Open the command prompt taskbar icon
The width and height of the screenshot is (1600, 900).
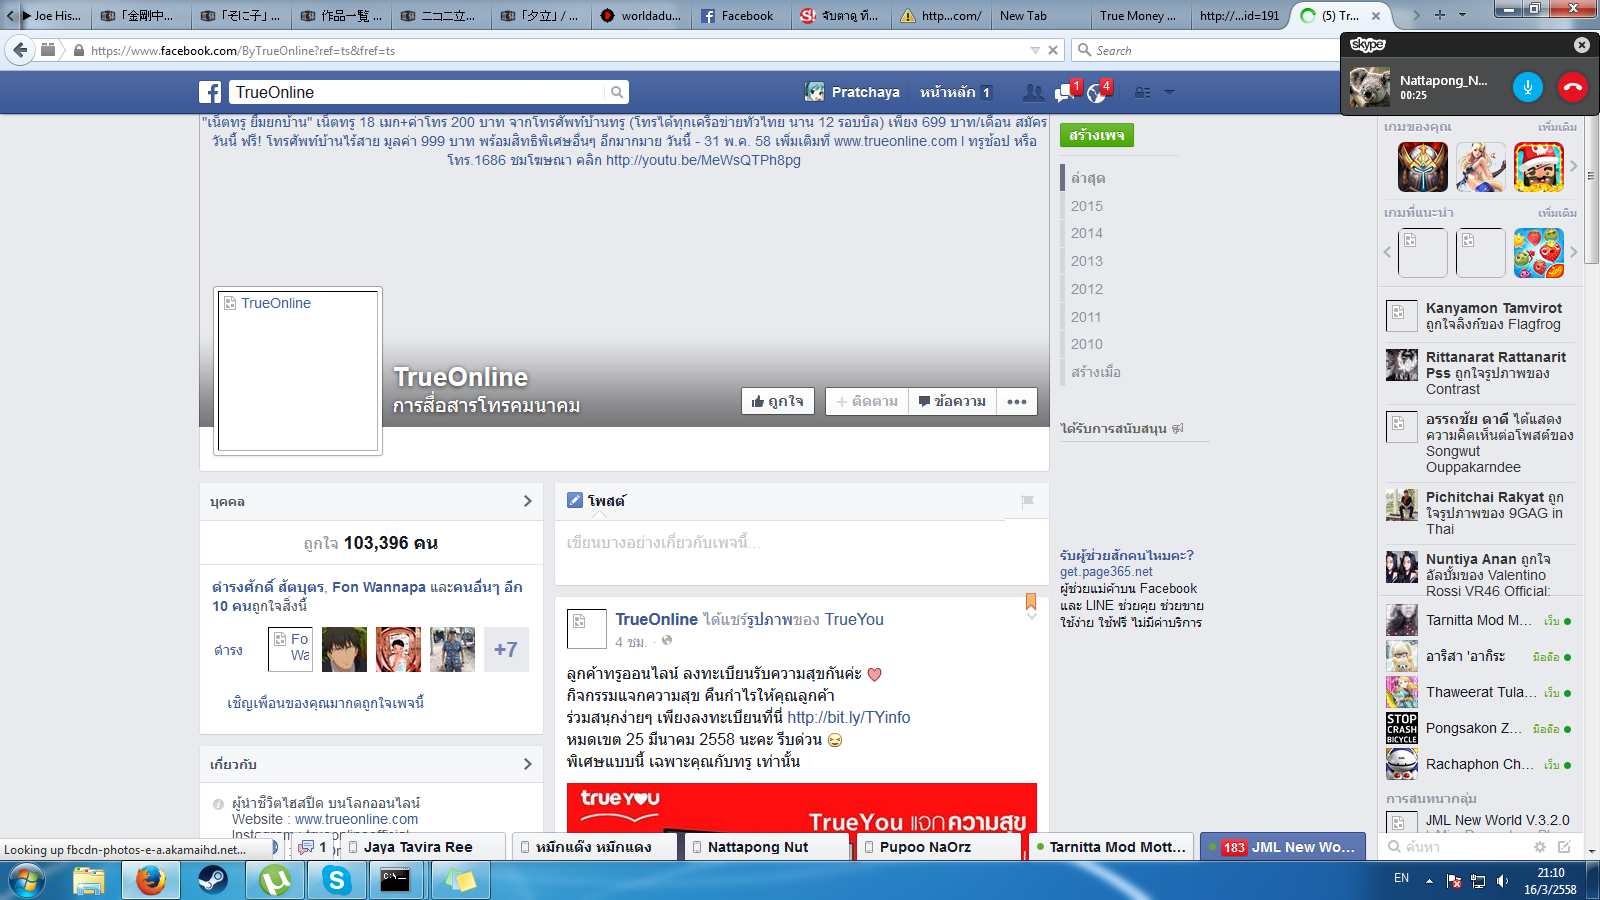[396, 880]
